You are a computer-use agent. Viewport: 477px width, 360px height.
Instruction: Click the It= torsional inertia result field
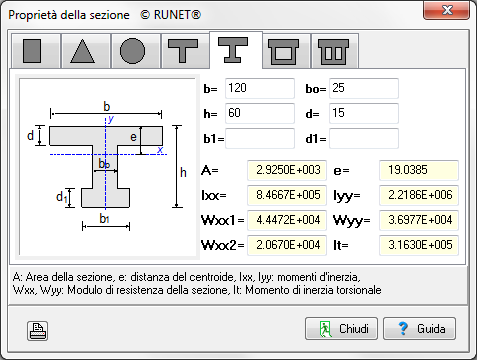point(419,245)
